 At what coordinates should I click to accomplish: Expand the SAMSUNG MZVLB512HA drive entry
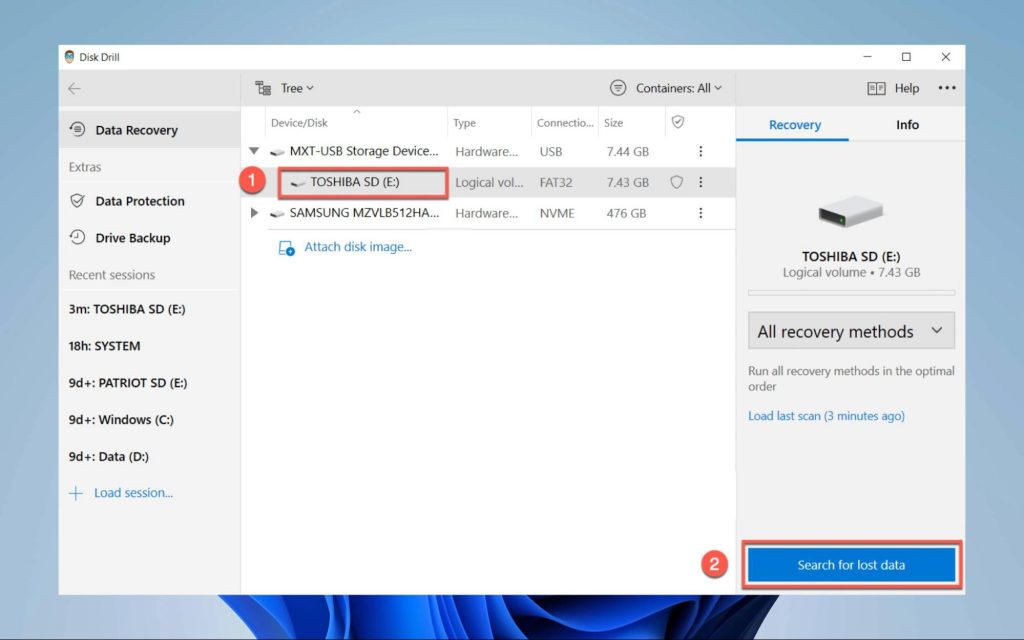[255, 213]
